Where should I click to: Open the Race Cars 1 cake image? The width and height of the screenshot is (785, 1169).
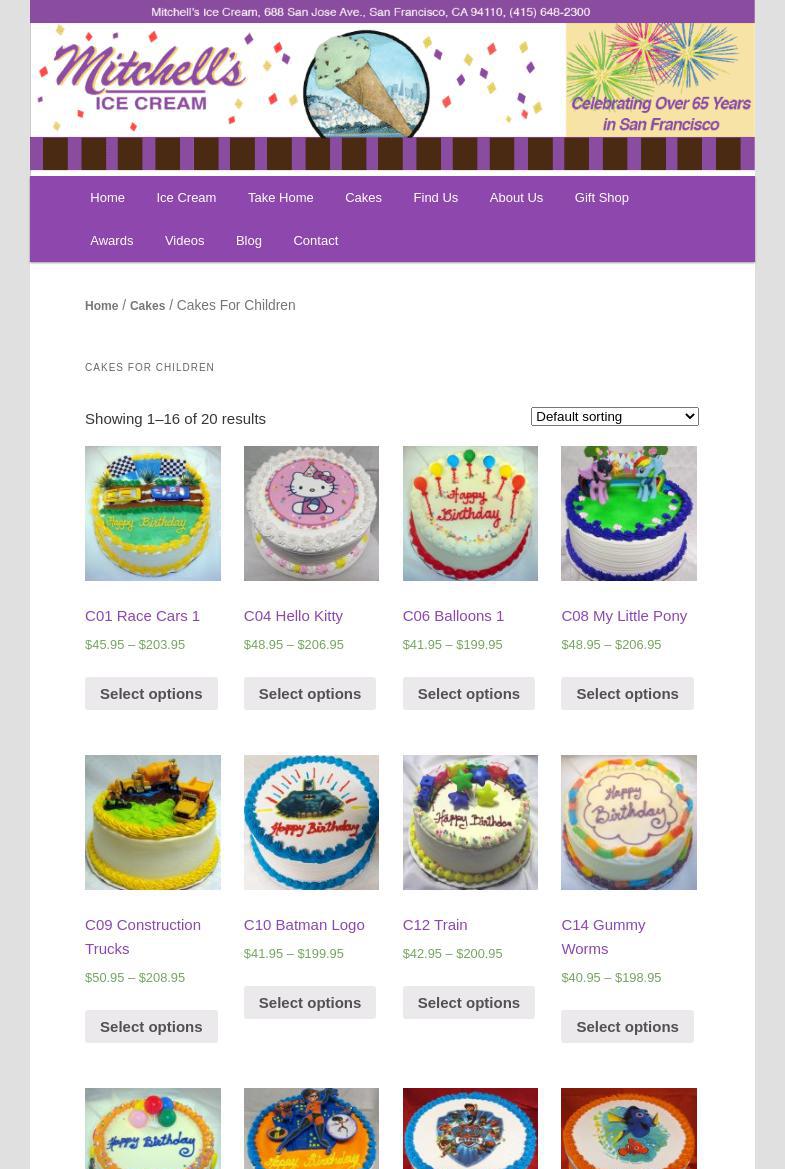(x=153, y=513)
